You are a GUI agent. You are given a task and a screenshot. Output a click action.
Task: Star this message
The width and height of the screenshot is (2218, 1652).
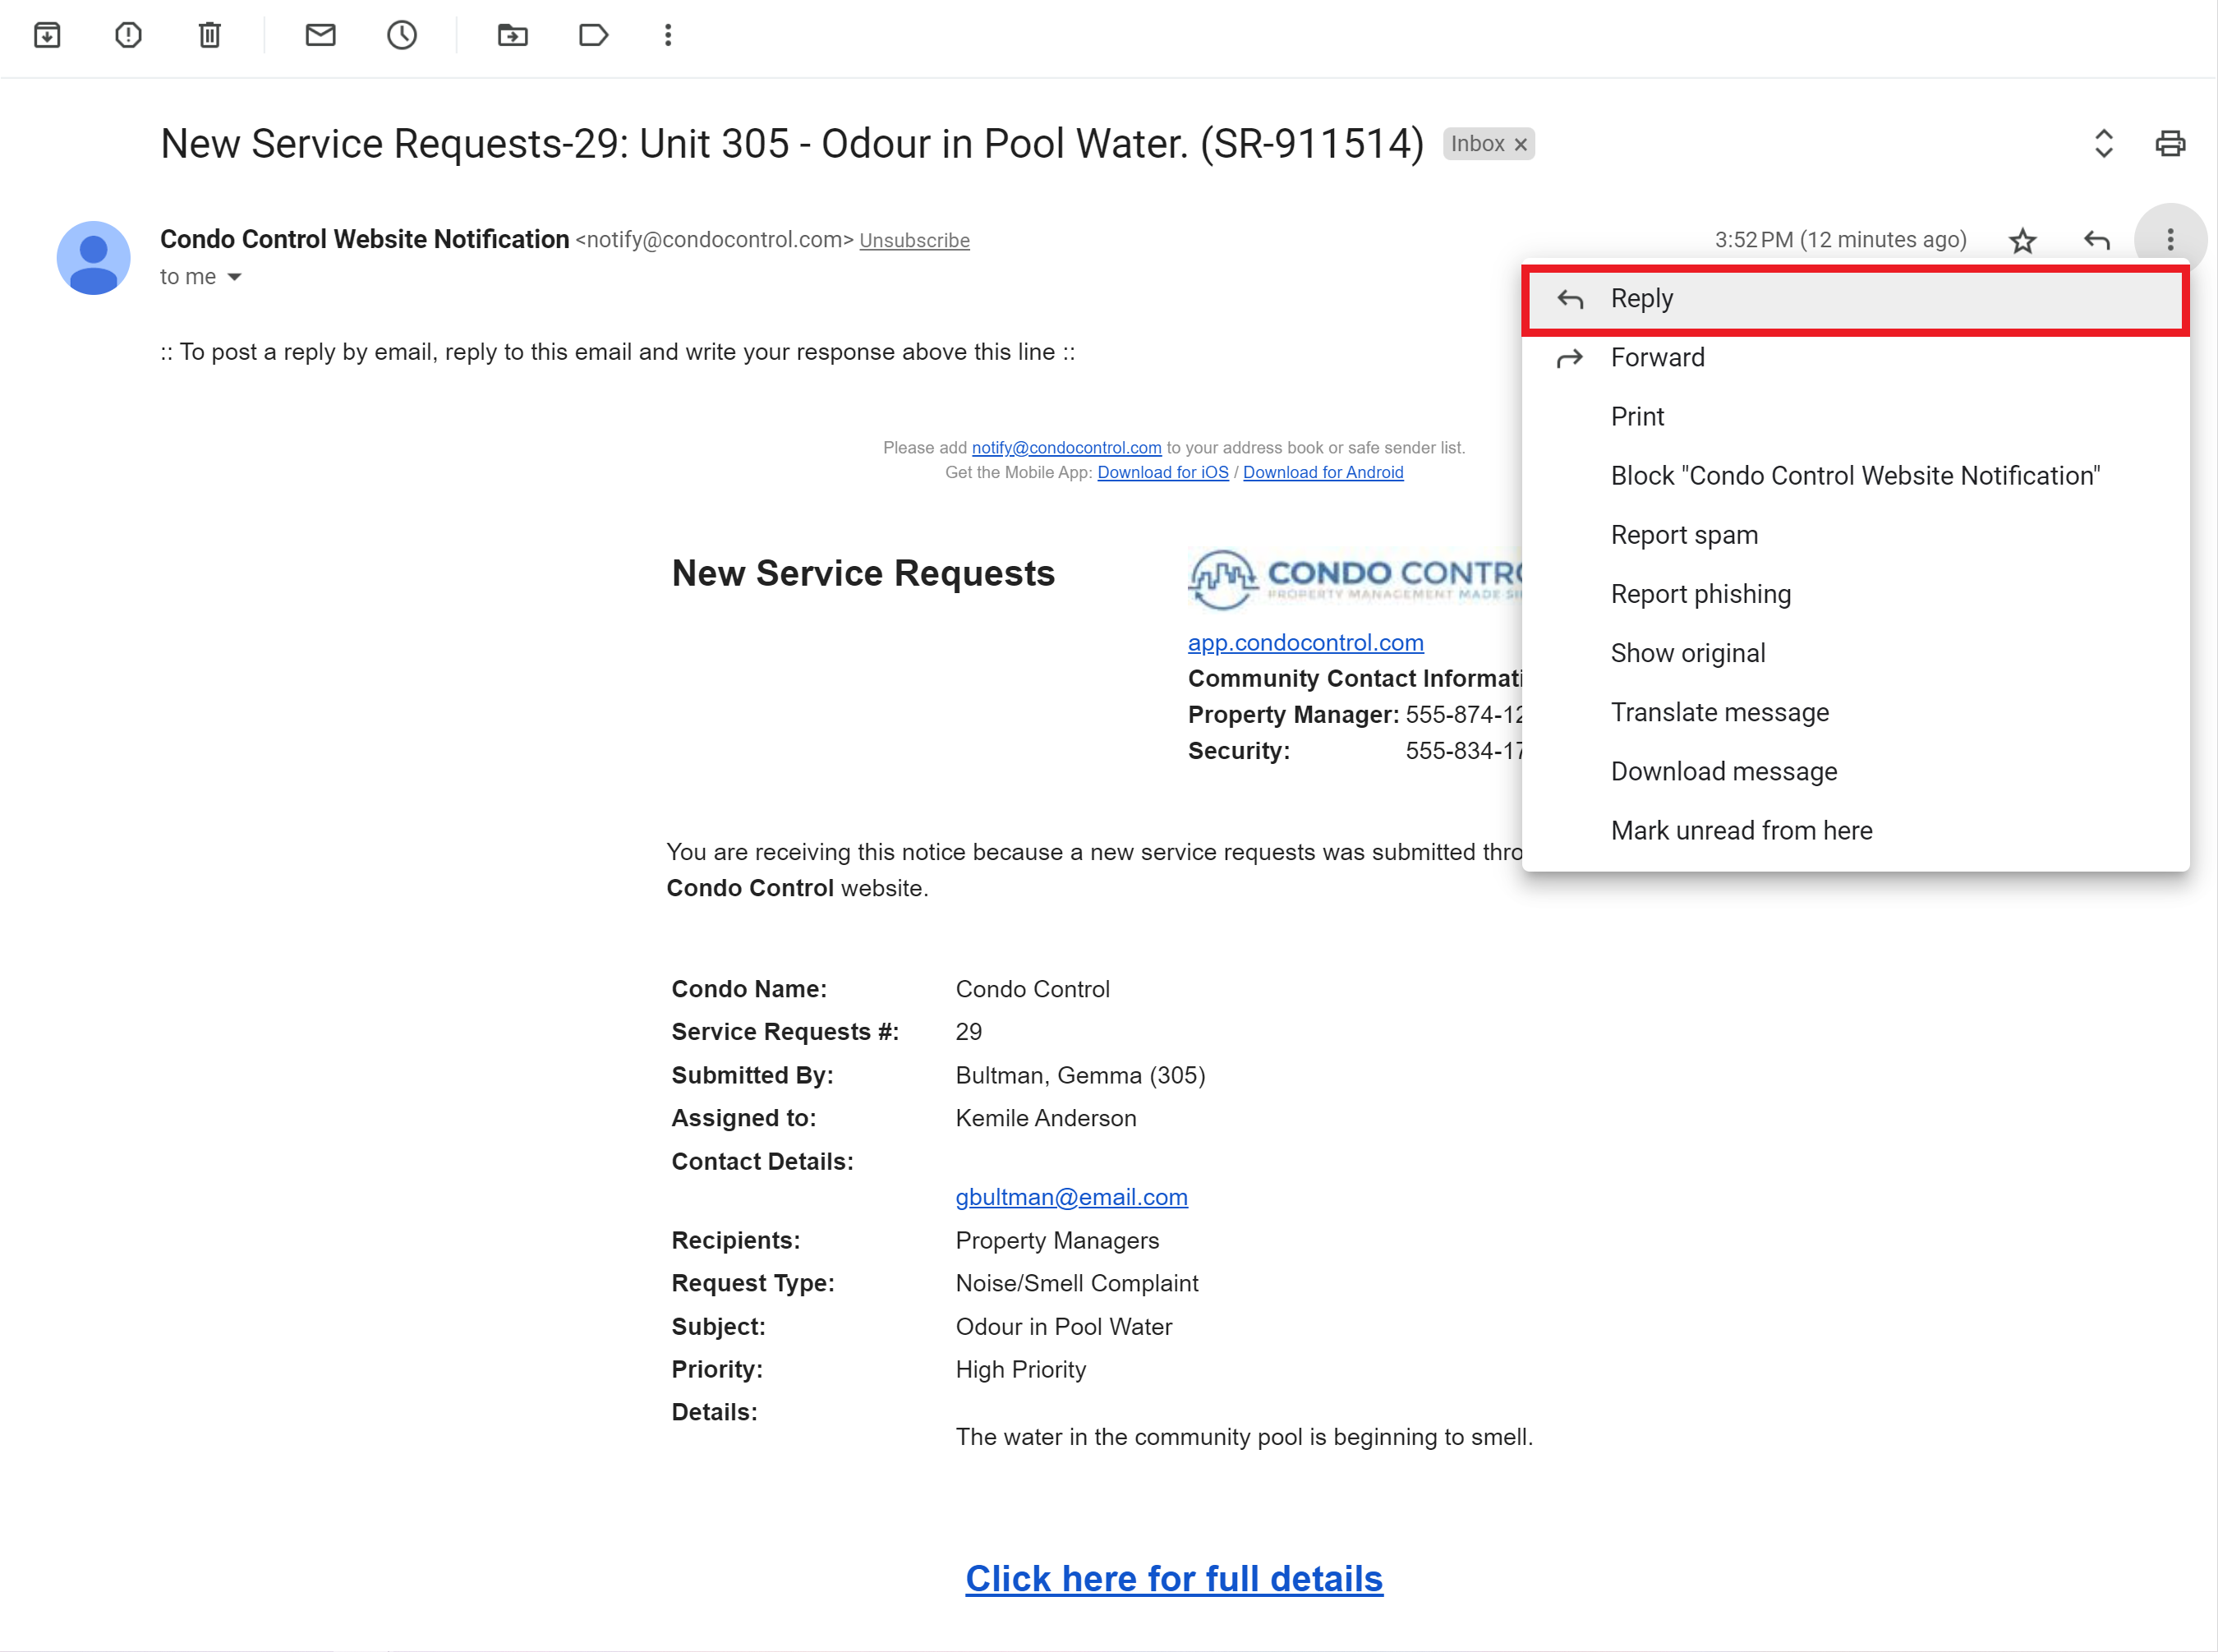click(x=2022, y=240)
